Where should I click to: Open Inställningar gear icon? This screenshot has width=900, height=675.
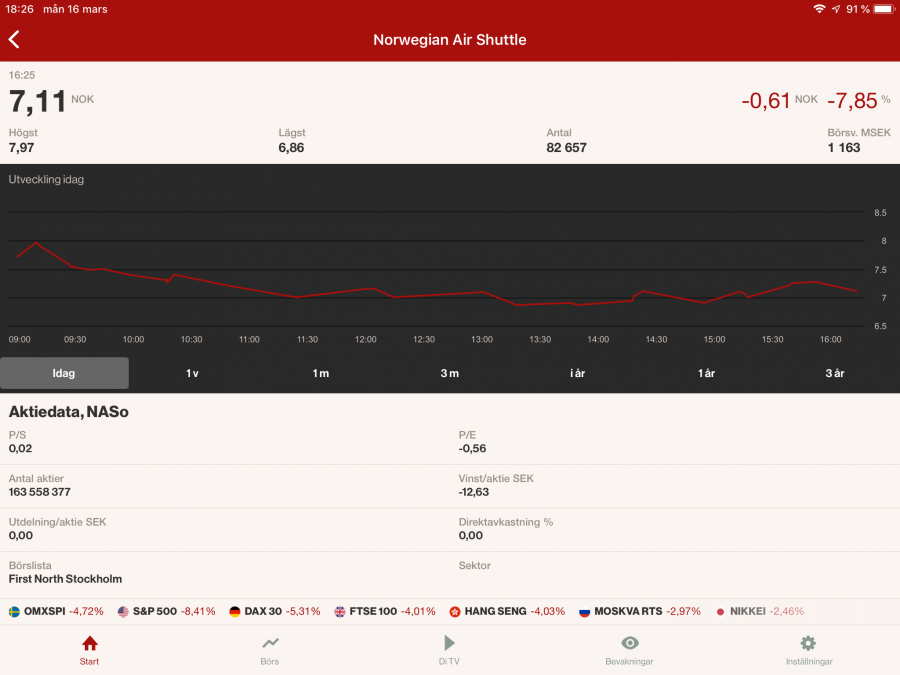(x=808, y=643)
